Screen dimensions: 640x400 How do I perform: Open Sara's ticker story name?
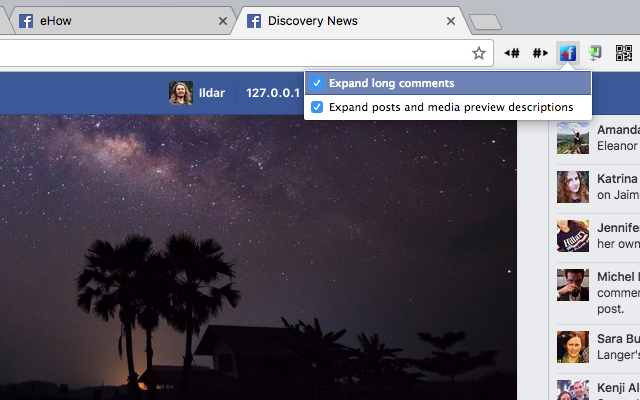tap(618, 339)
